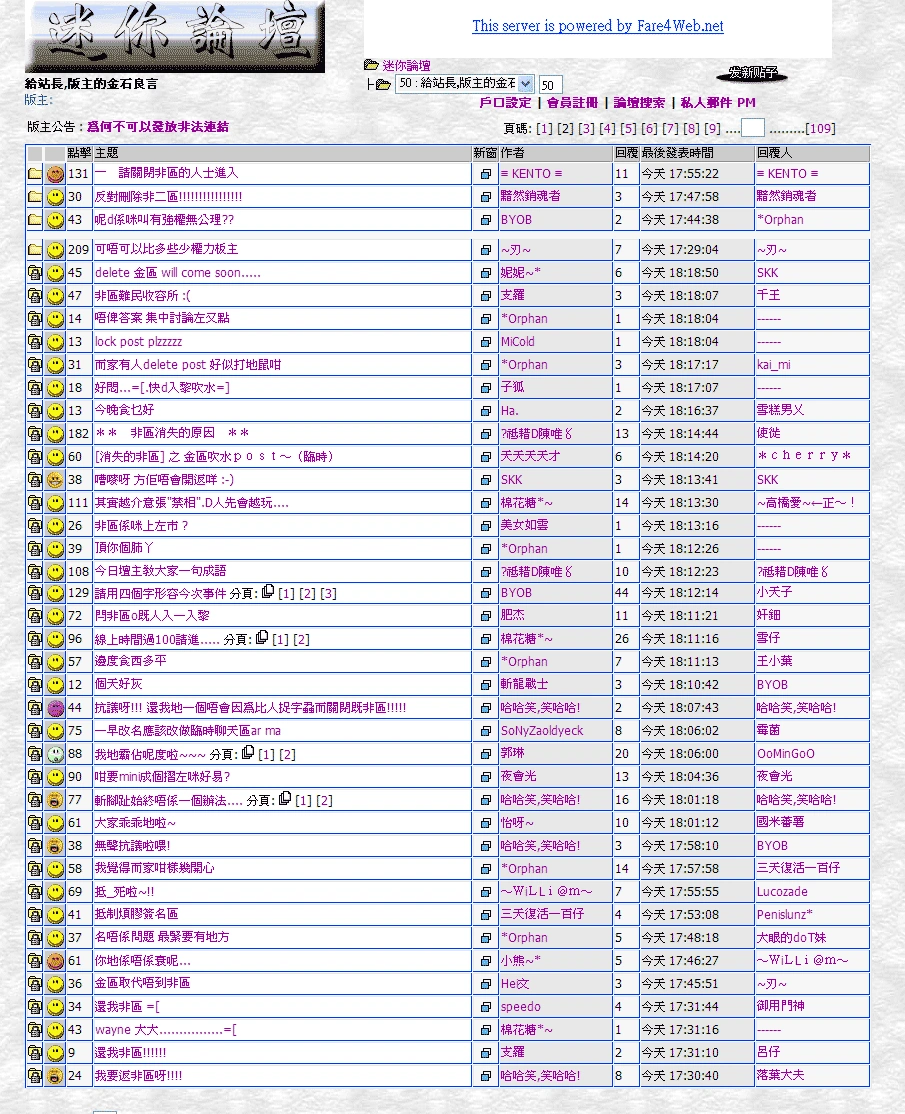
Task: Open new-window icon in the SoNyZaoldyeck row
Action: pyautogui.click(x=485, y=730)
